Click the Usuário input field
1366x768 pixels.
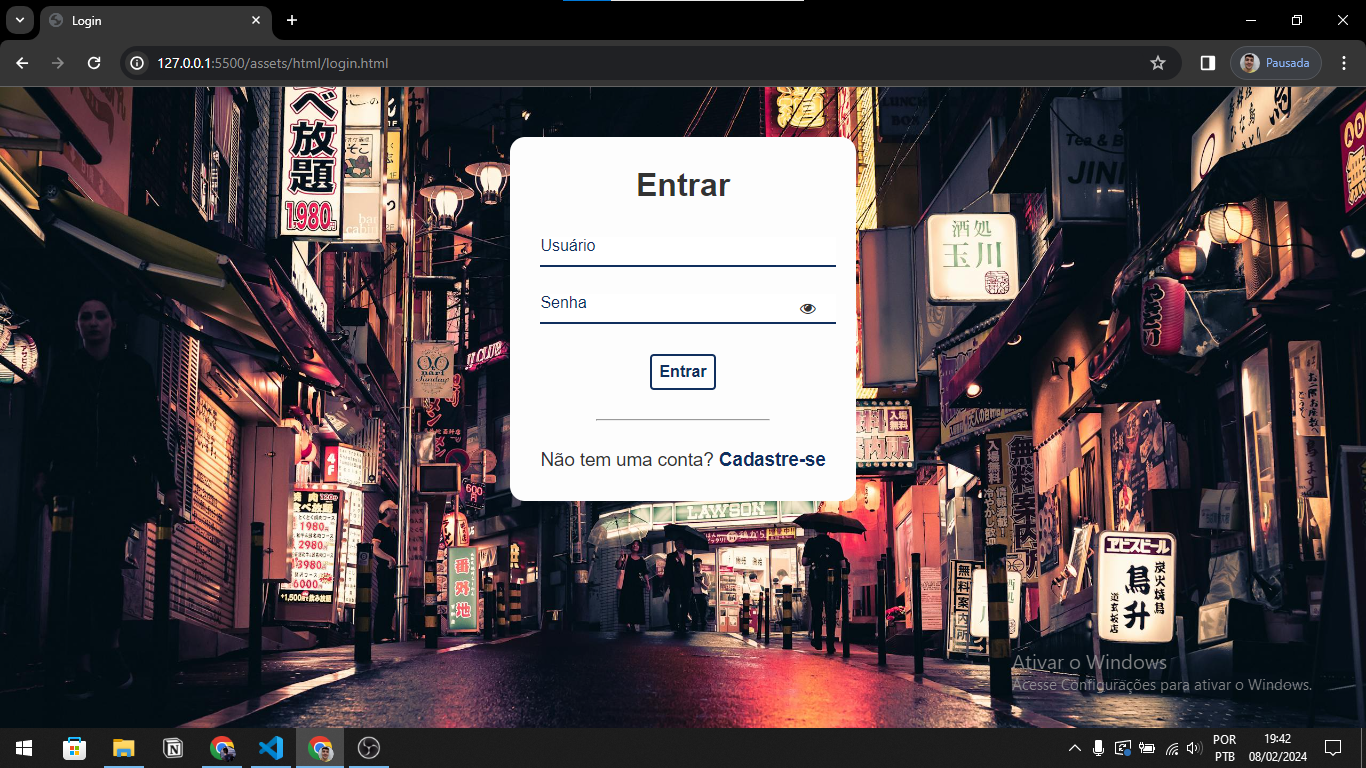[686, 247]
